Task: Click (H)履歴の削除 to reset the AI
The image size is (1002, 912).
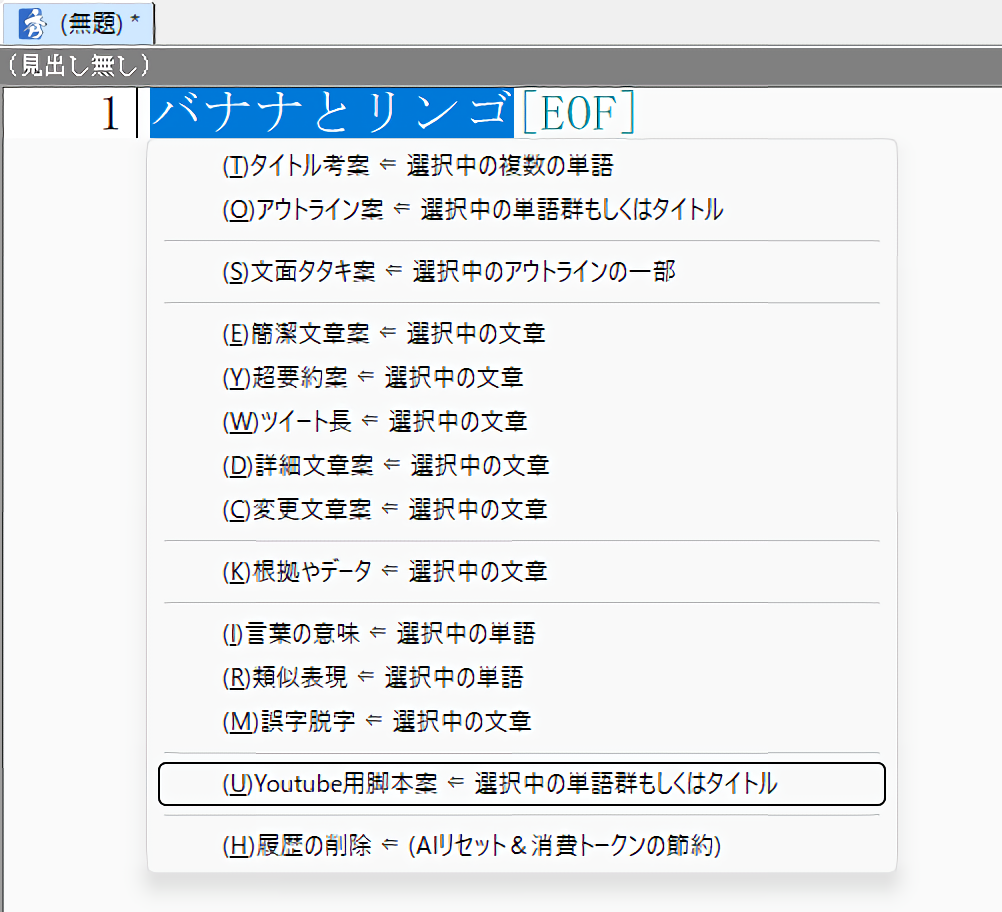Action: tap(471, 846)
